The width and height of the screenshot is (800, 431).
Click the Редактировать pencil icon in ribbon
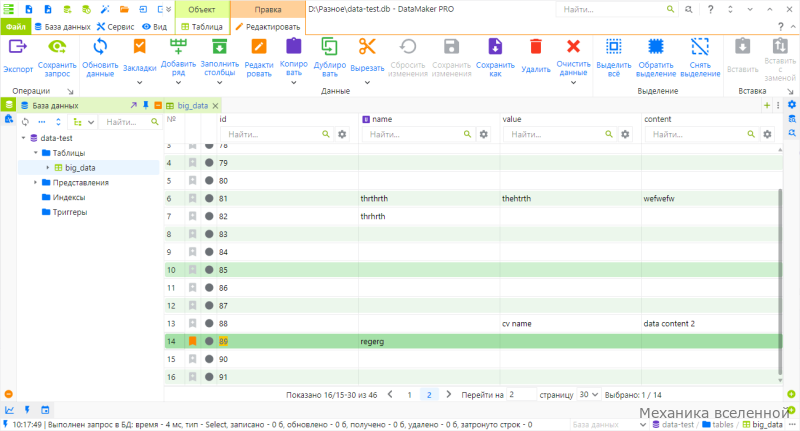coord(259,46)
